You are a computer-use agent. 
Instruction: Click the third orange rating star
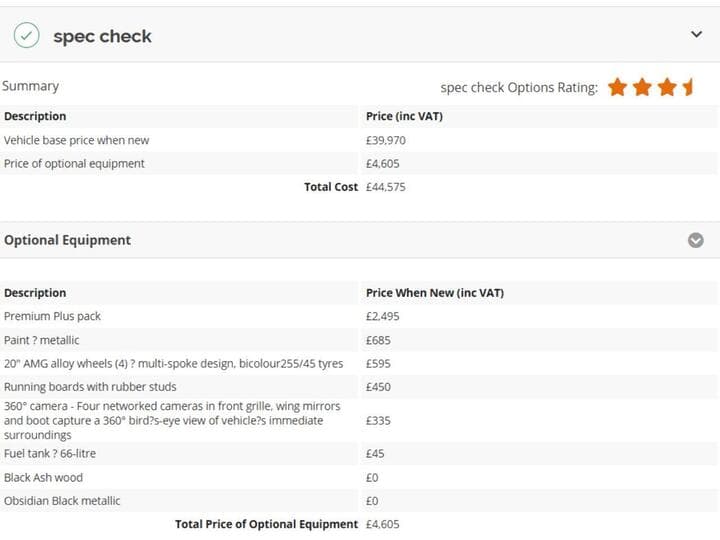667,87
